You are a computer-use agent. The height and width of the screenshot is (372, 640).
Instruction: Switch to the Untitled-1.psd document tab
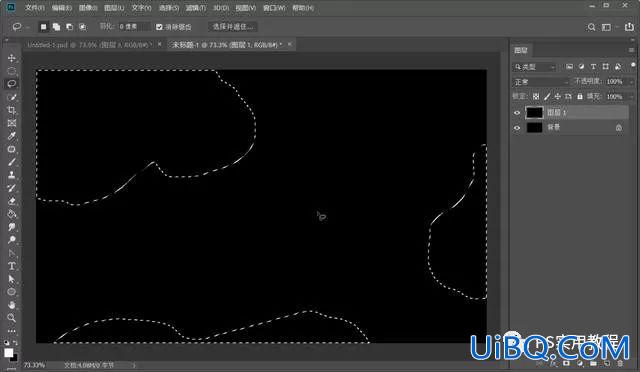89,45
